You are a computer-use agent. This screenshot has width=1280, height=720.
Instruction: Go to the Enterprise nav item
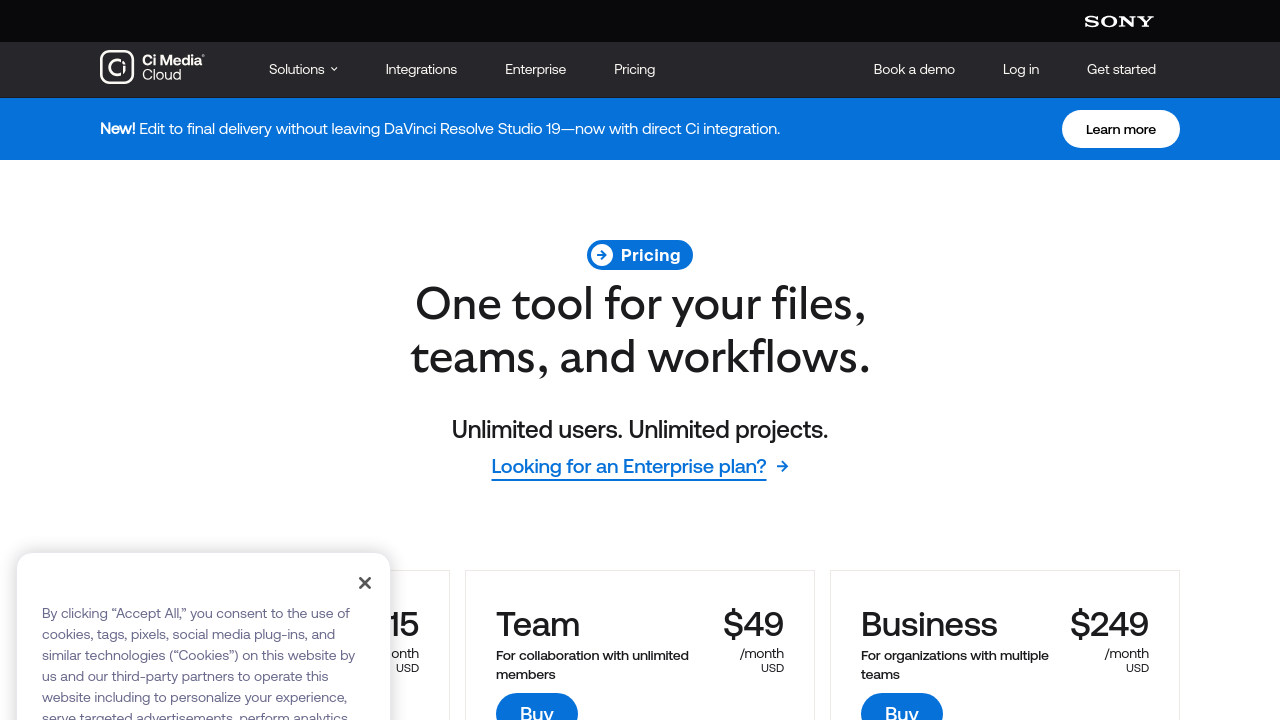click(535, 69)
